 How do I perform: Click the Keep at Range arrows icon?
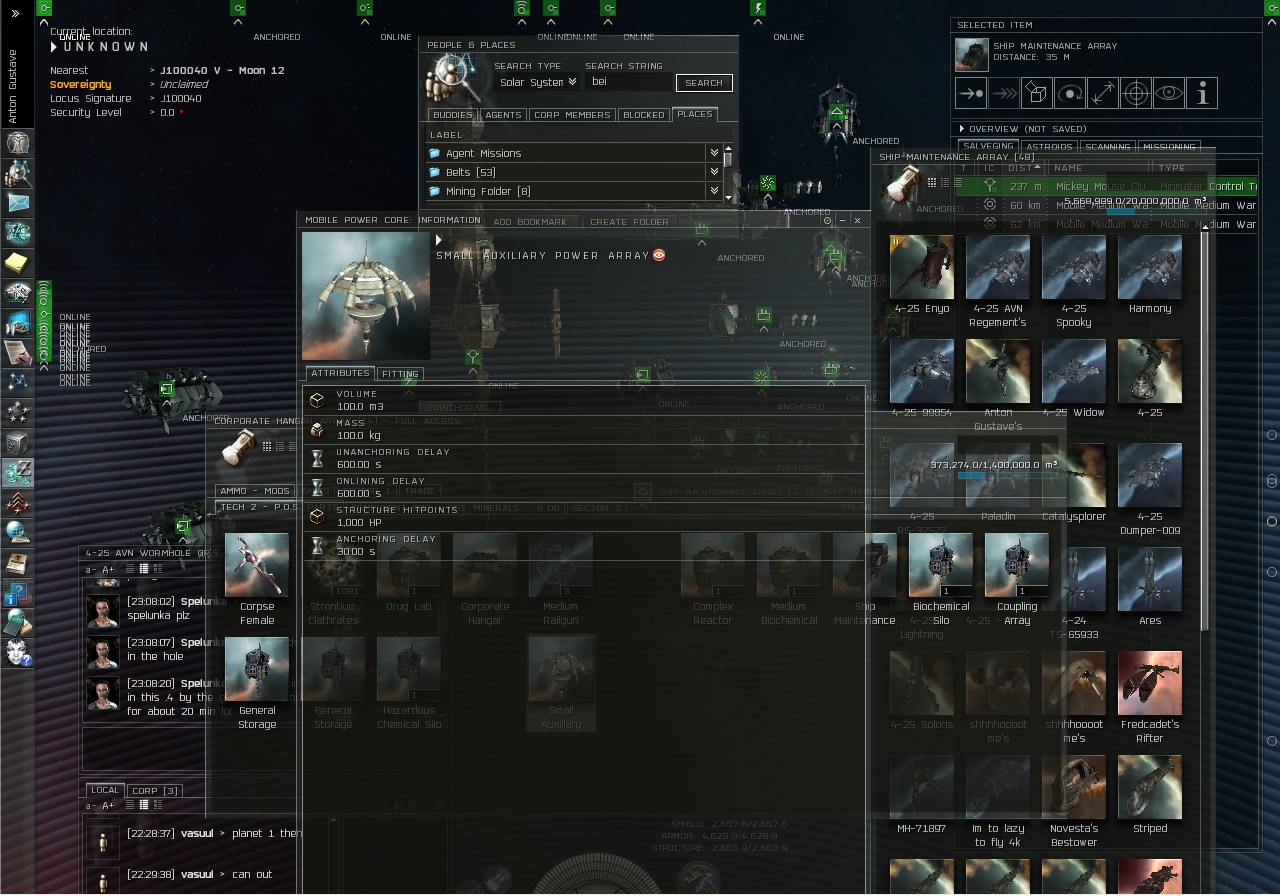(x=1103, y=93)
